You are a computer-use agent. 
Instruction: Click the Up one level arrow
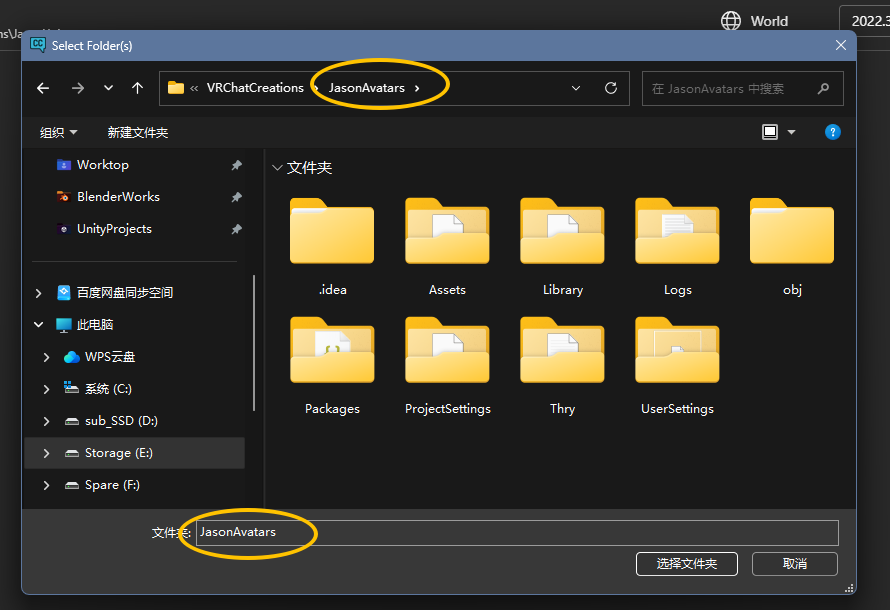pyautogui.click(x=137, y=88)
